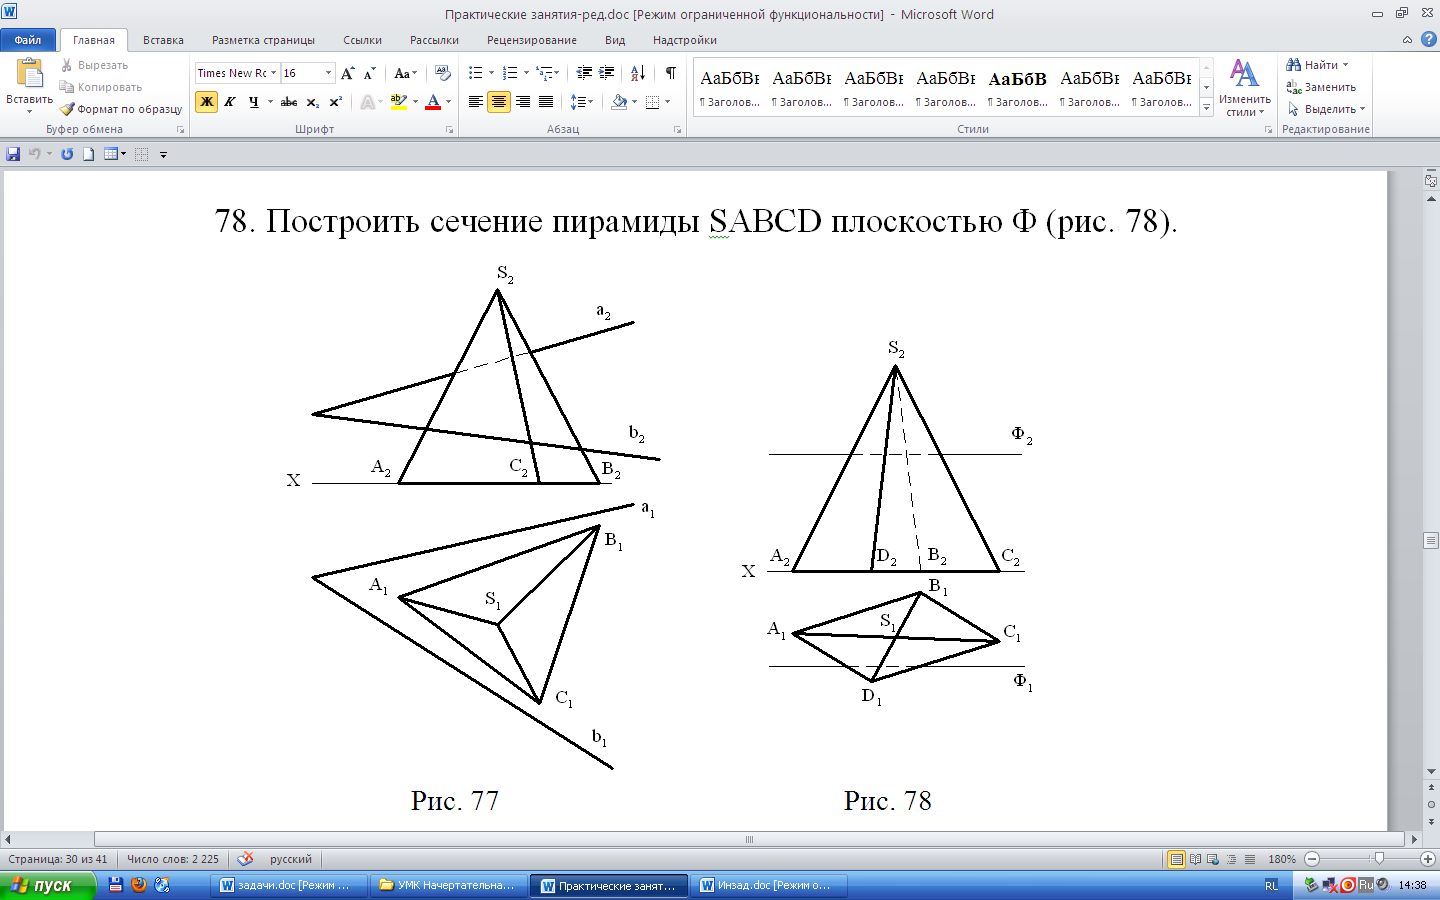Open Word Help question mark icon

point(1428,39)
